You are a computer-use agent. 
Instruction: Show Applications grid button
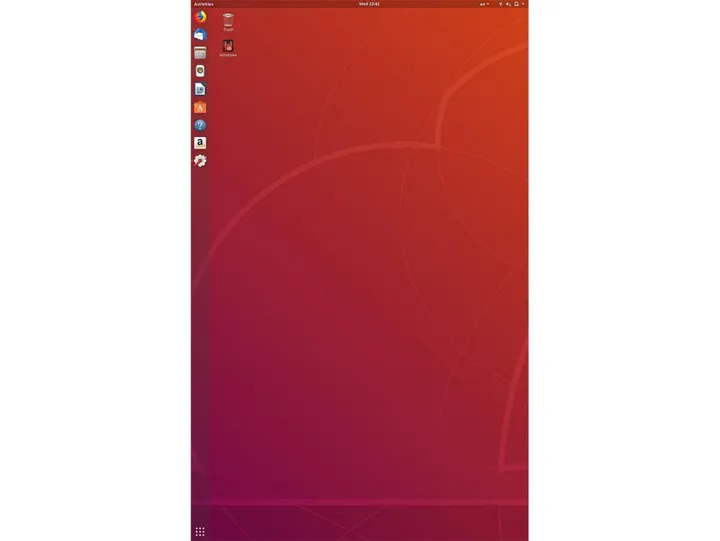point(200,532)
